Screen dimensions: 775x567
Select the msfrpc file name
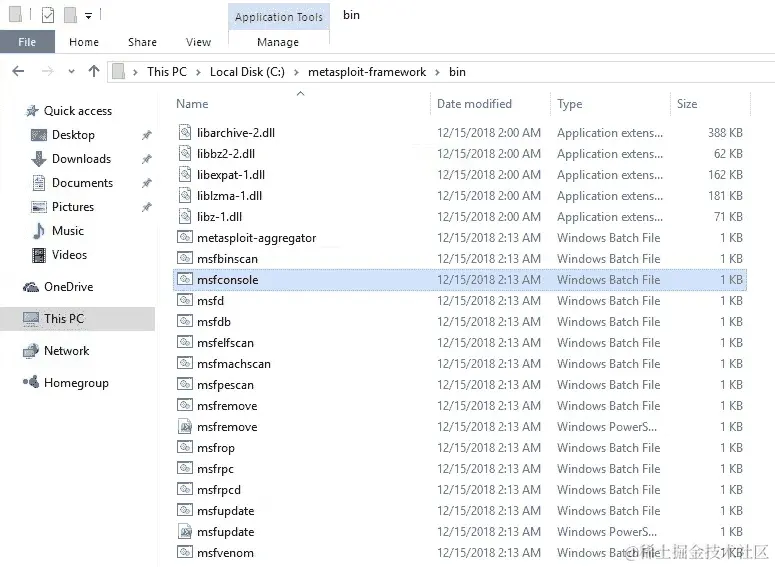click(x=215, y=469)
